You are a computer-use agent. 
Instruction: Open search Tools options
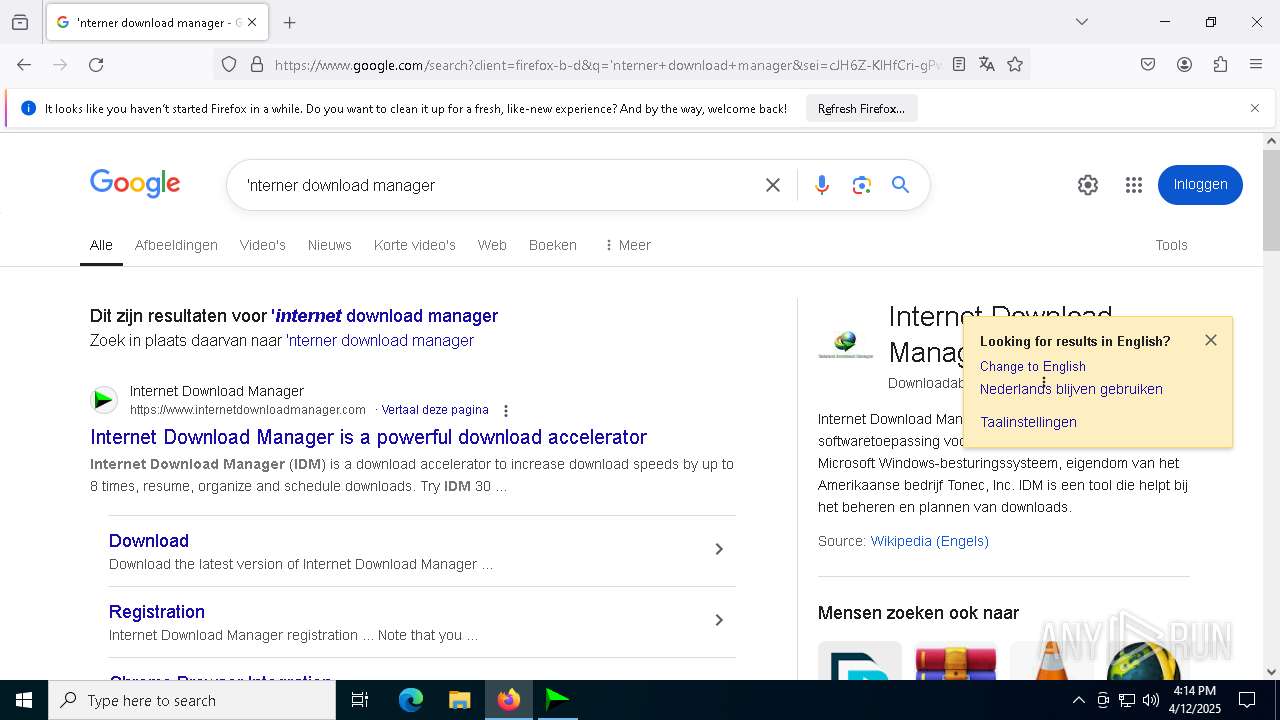click(1171, 245)
